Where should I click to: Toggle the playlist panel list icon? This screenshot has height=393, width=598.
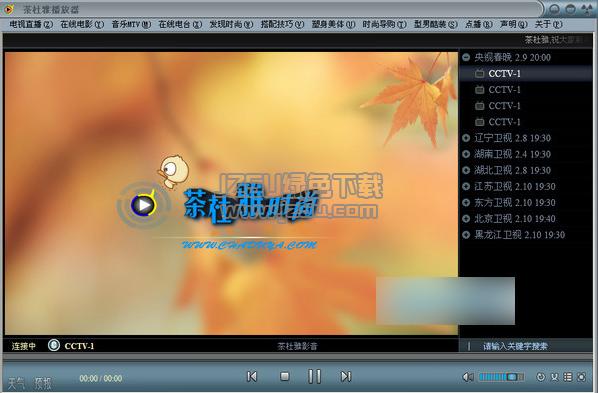[x=568, y=377]
